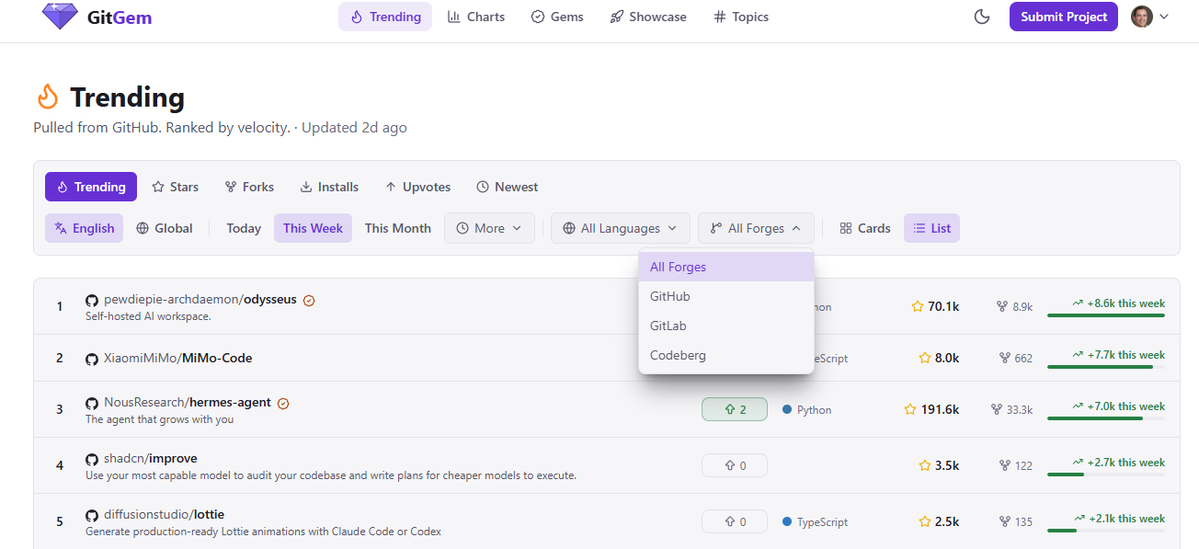Image resolution: width=1199 pixels, height=549 pixels.
Task: Sort list by Upvotes
Action: pos(418,187)
